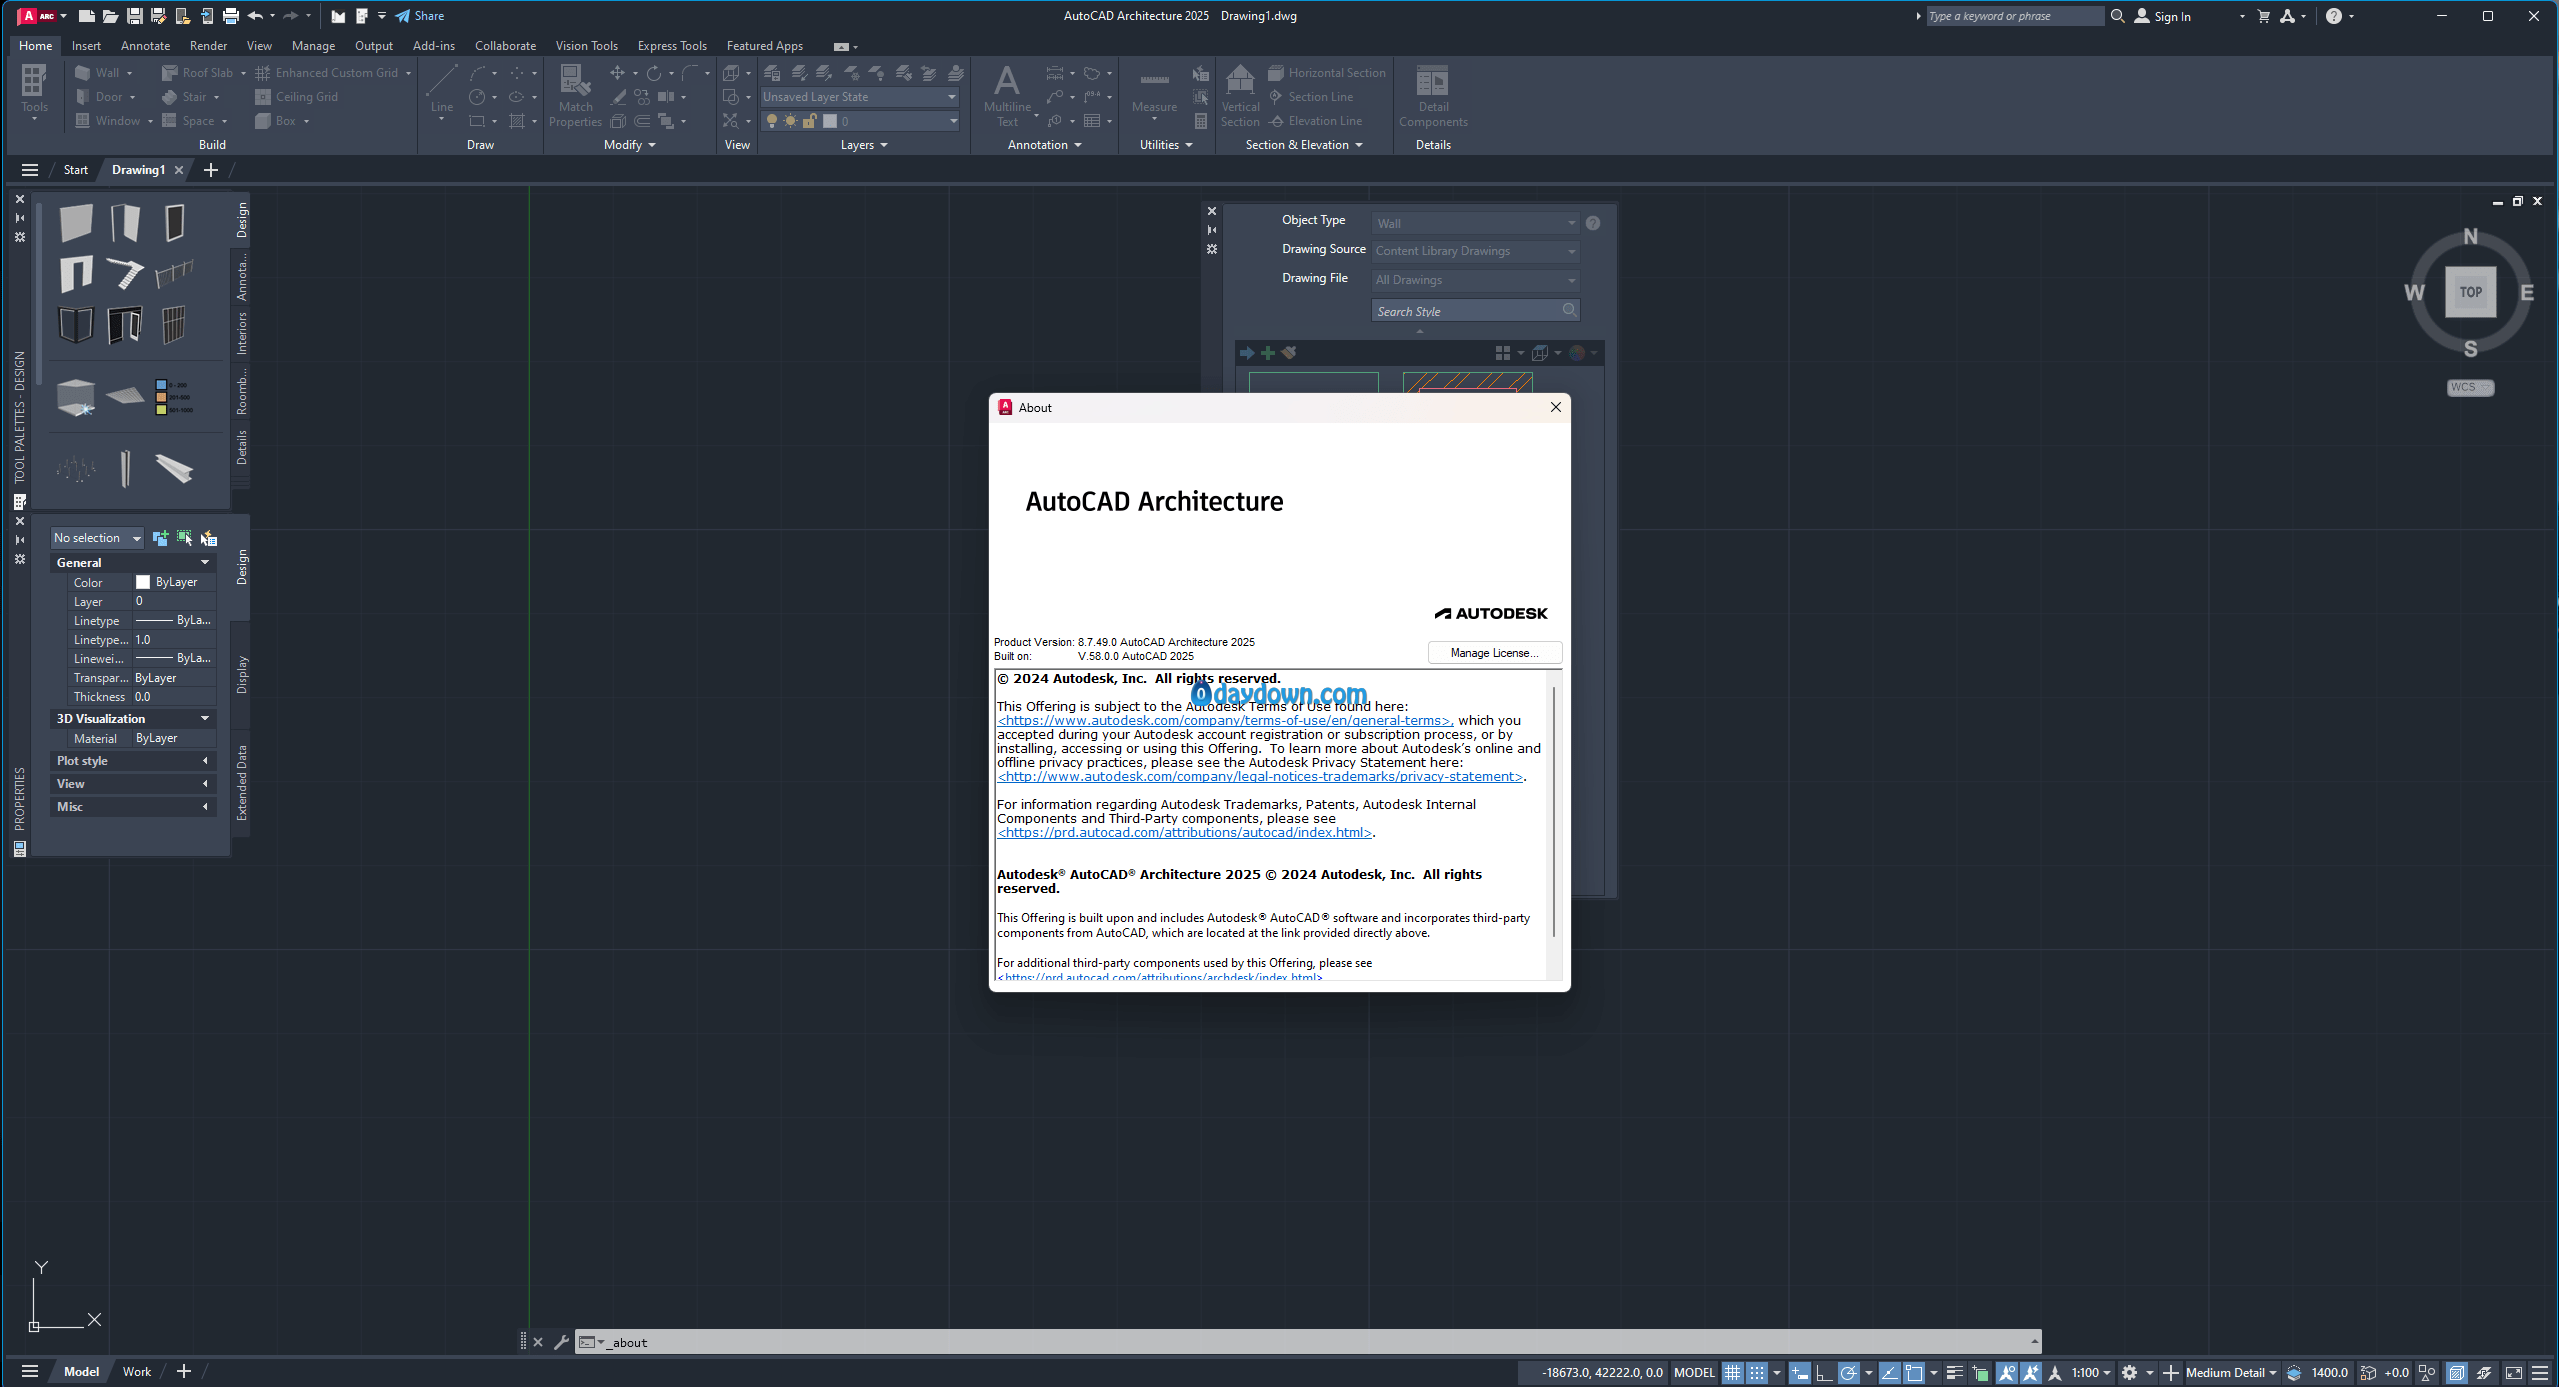Click the TOP face of the ViewCube
Viewport: 2559px width, 1387px height.
[x=2471, y=292]
